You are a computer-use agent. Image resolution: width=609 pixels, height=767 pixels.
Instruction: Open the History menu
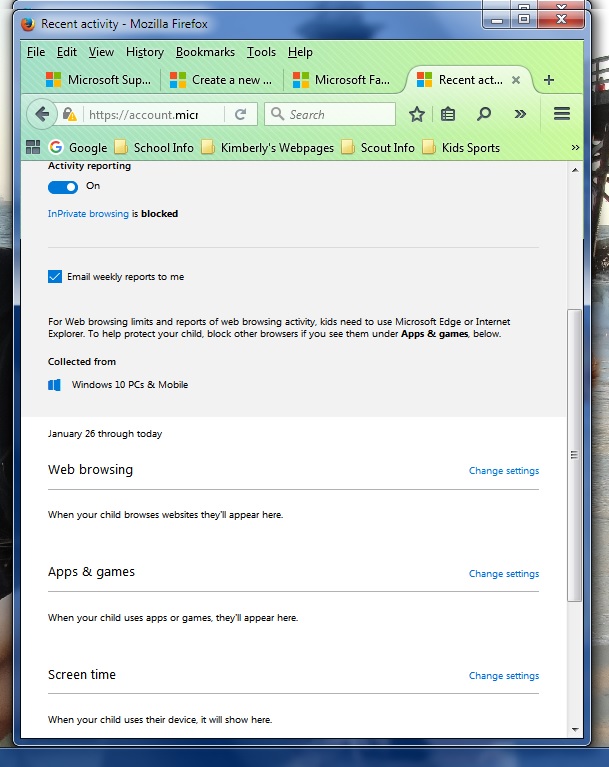[x=145, y=52]
